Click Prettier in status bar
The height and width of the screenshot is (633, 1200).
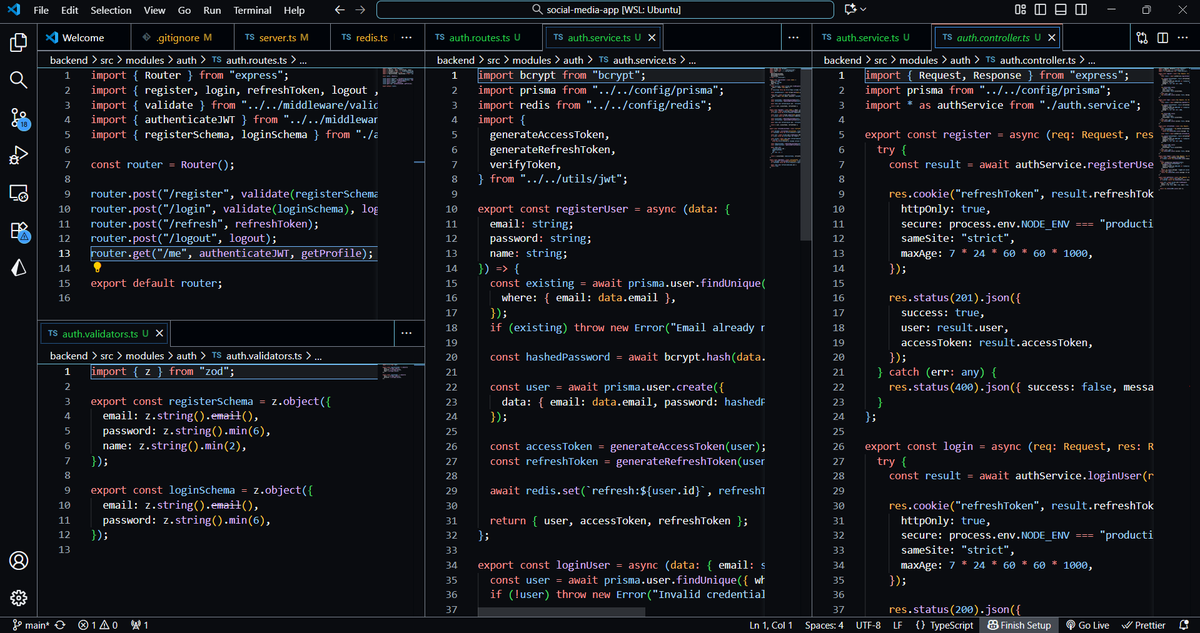click(1144, 625)
